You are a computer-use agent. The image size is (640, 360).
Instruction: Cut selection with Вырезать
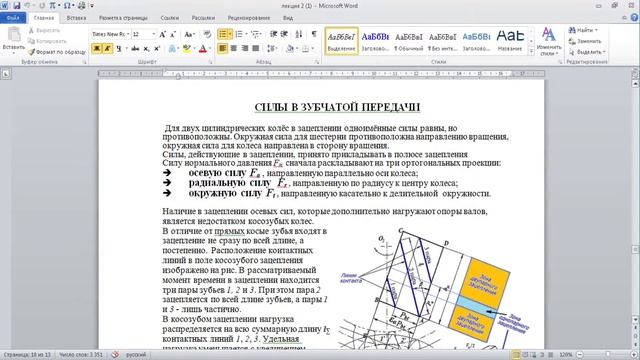click(x=44, y=31)
